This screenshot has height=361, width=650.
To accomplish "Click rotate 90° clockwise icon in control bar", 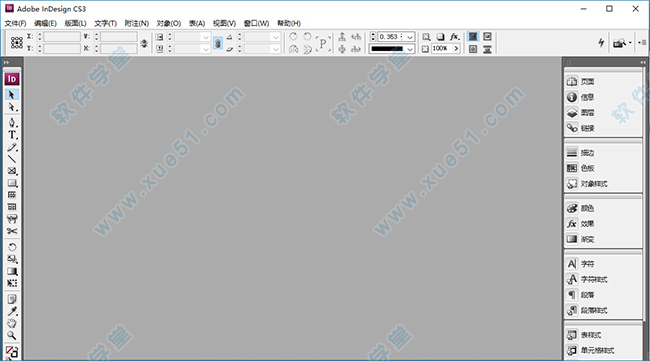I will click(293, 36).
